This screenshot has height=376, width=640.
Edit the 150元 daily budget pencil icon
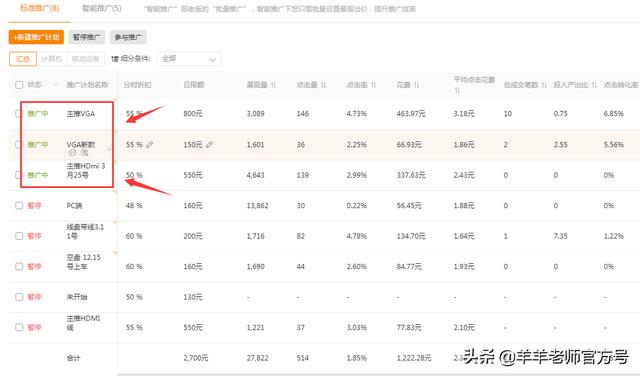[209, 145]
